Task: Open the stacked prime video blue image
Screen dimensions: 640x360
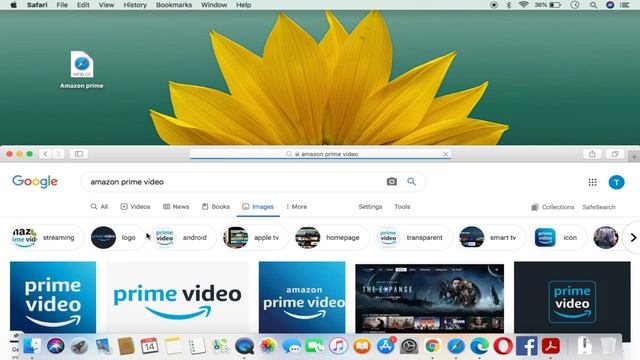Action: pos(53,297)
